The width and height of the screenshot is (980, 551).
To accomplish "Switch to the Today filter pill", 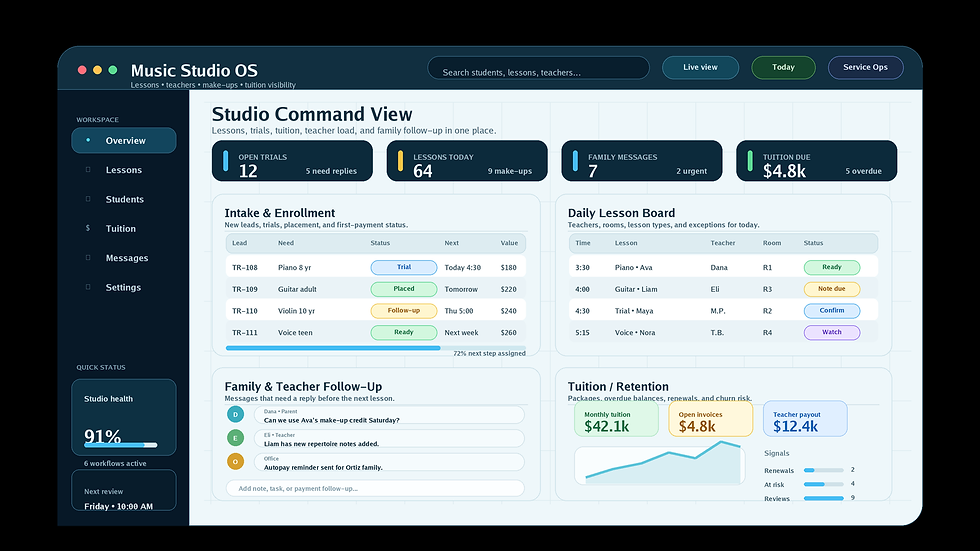I will pyautogui.click(x=783, y=67).
